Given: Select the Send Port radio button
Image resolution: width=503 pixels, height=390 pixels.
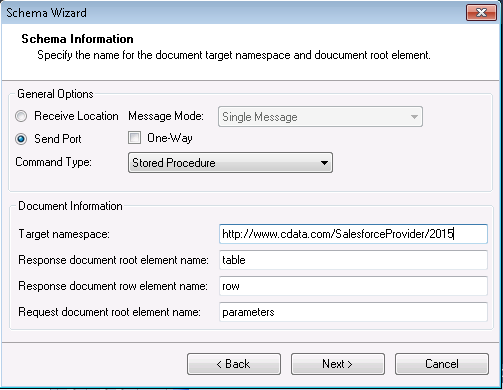Looking at the screenshot, I should pyautogui.click(x=21, y=139).
